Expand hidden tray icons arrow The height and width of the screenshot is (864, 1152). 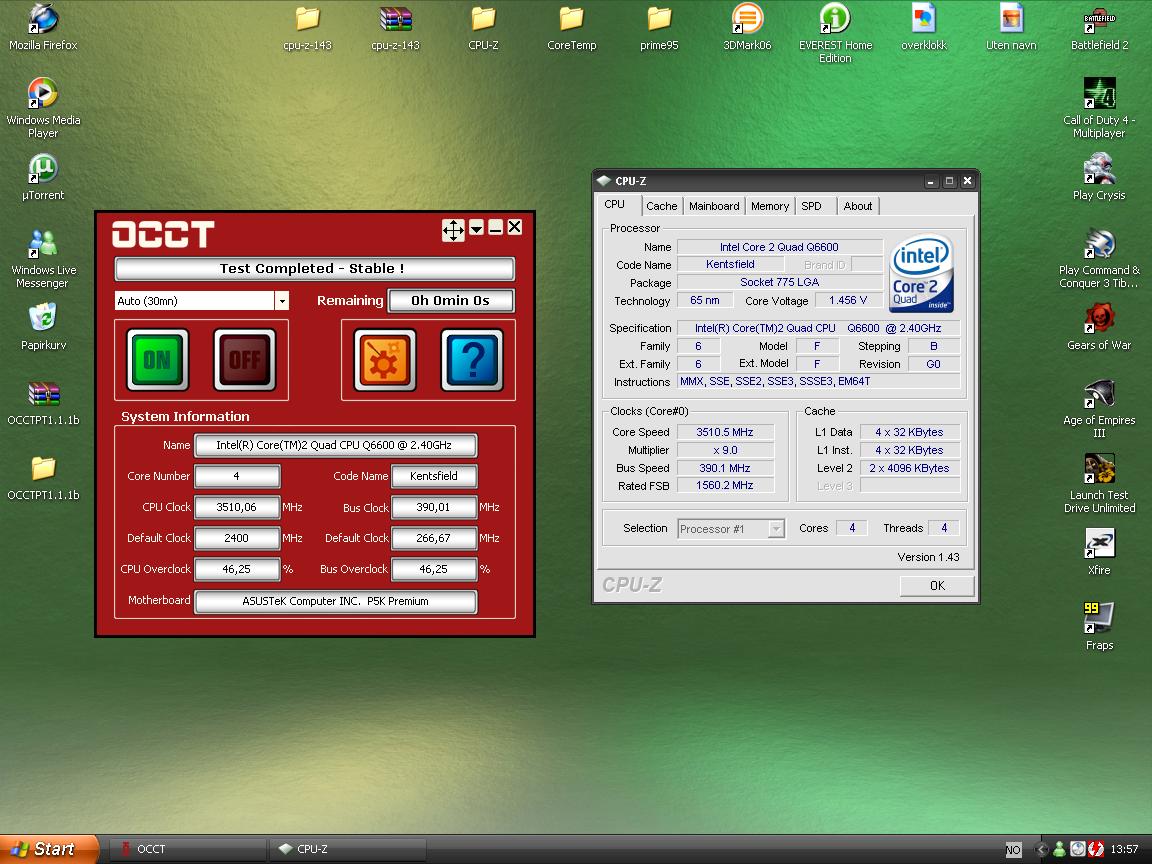point(1041,849)
